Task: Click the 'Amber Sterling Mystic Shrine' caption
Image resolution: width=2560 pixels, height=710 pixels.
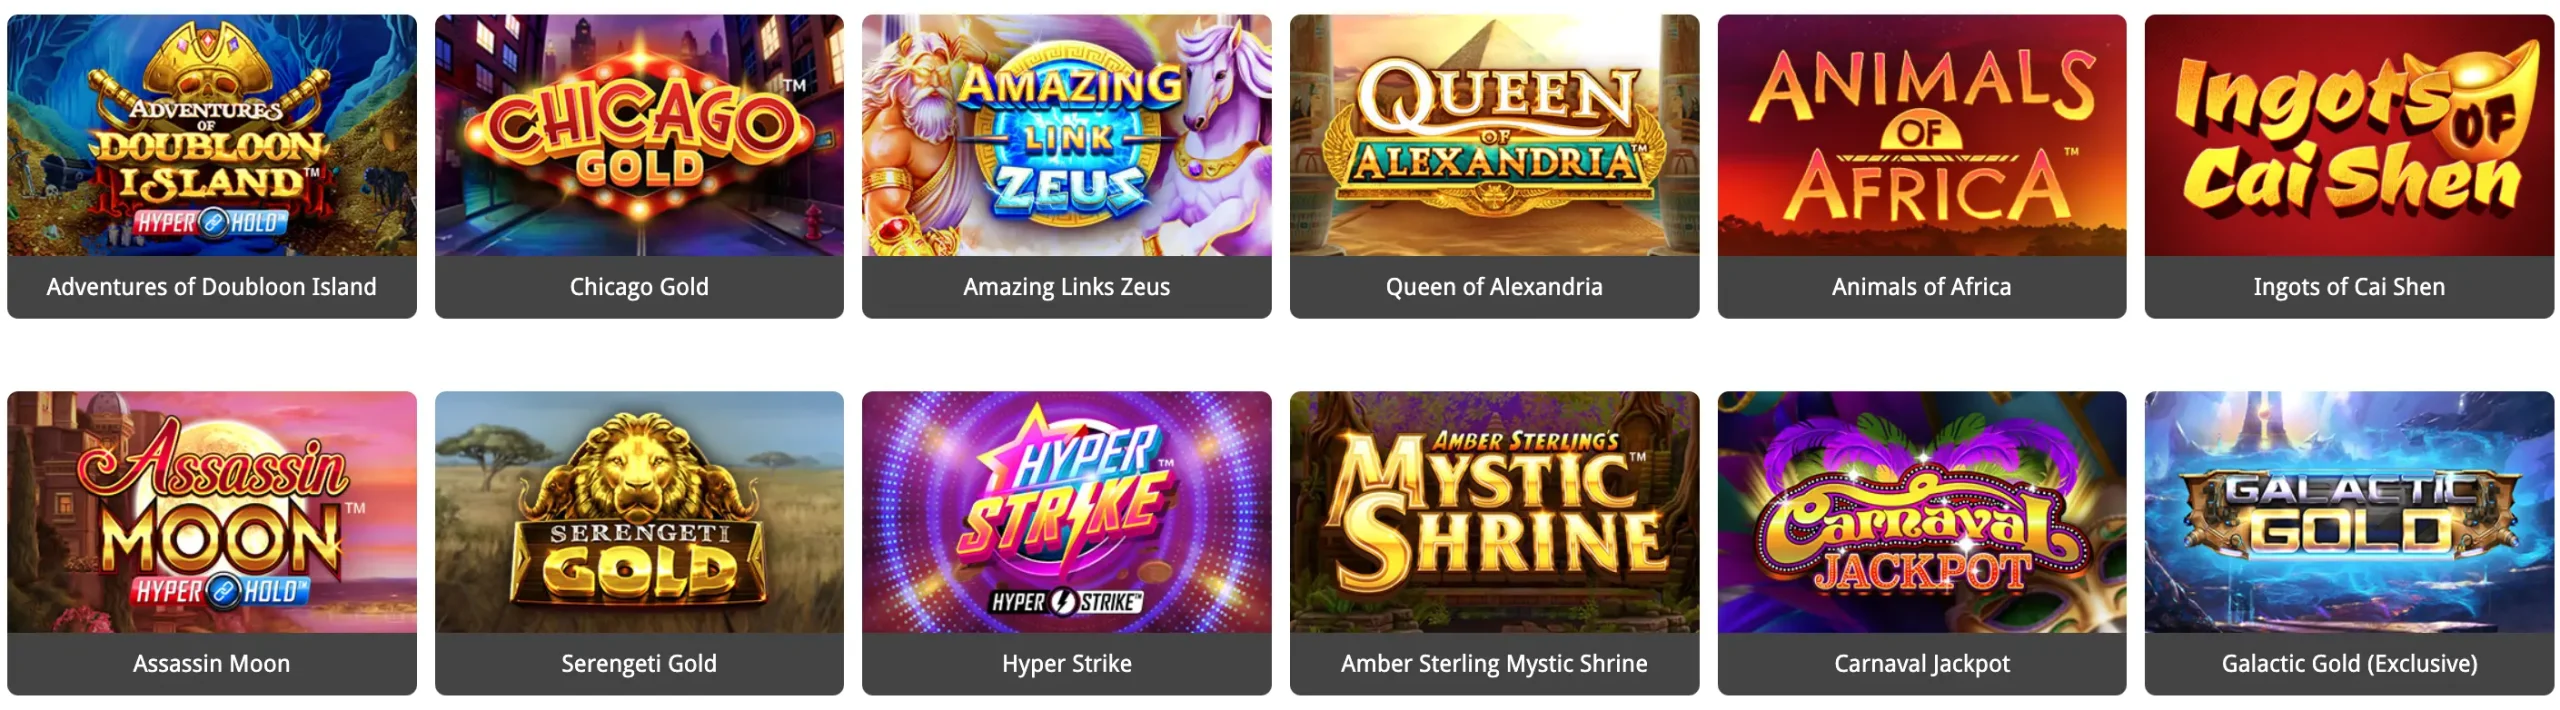Action: (x=1494, y=664)
